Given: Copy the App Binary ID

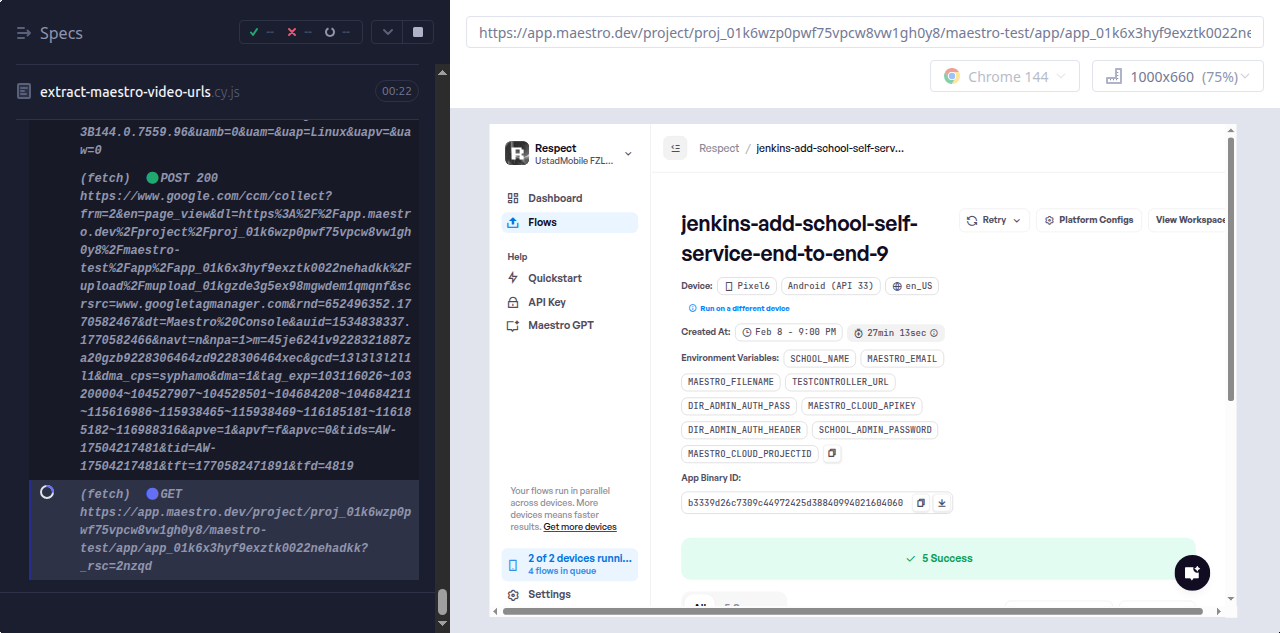Looking at the screenshot, I should (921, 503).
